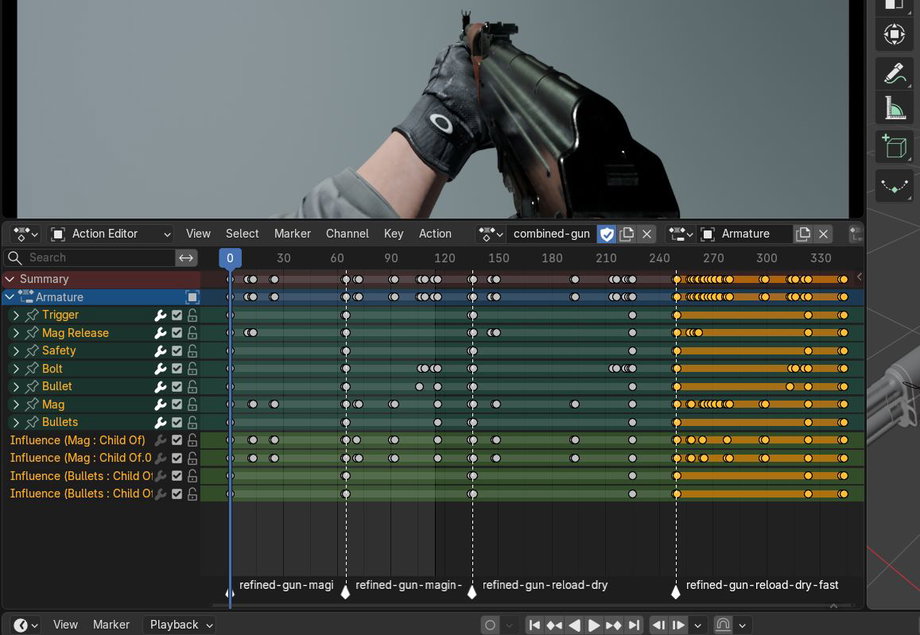
Task: Toggle the lock icon on Safety channel
Action: (192, 351)
